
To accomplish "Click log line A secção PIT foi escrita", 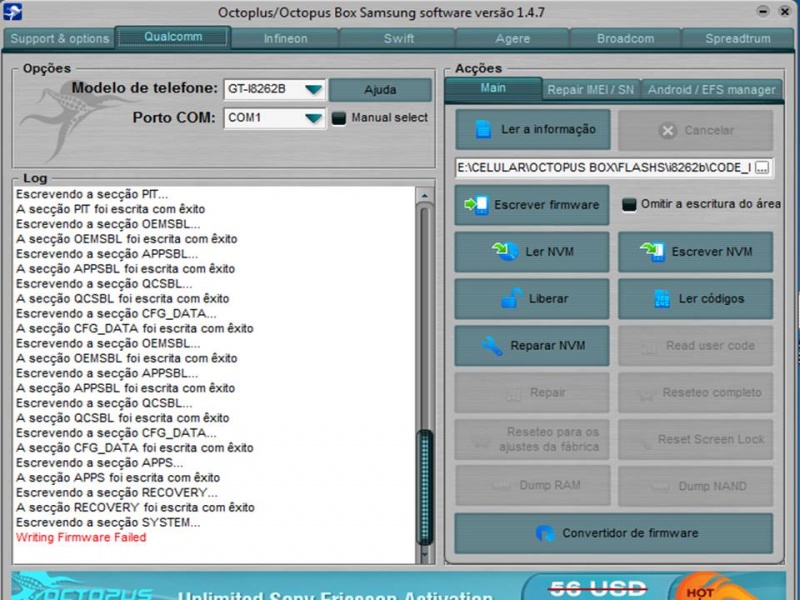I will (x=110, y=209).
